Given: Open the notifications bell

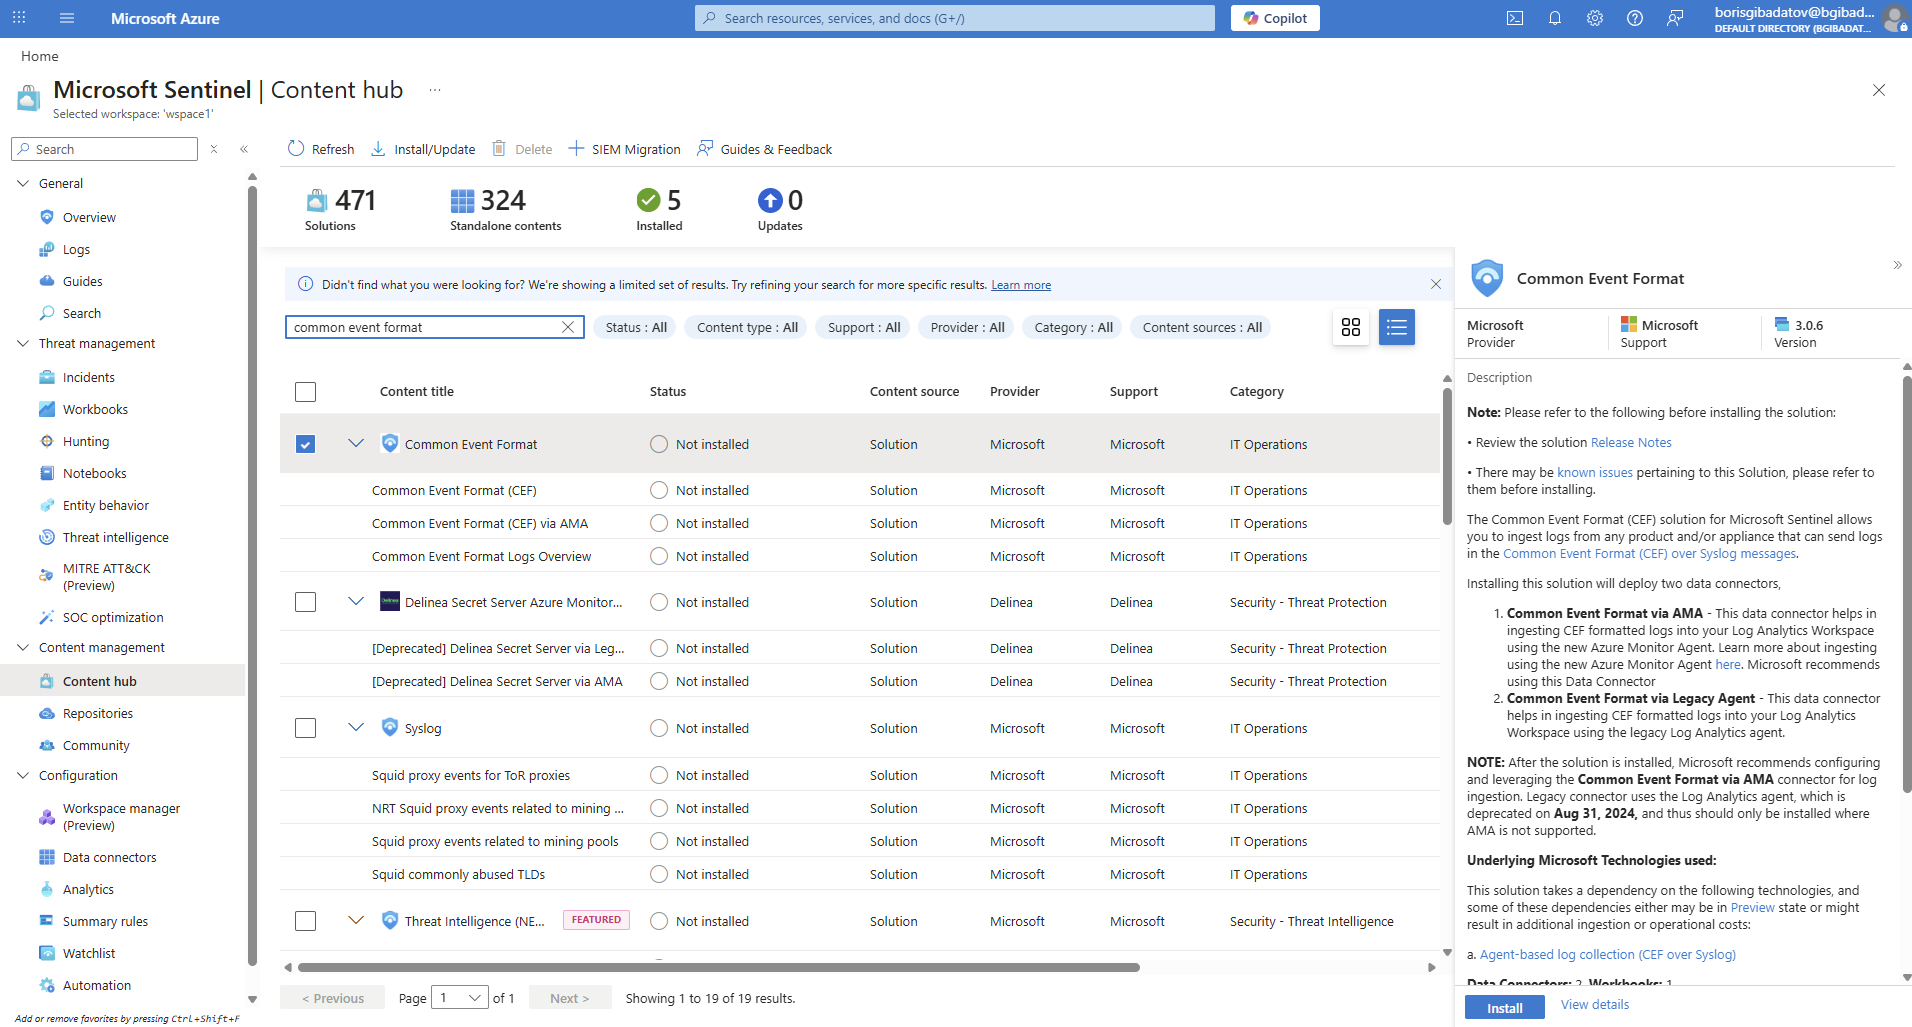Looking at the screenshot, I should point(1555,18).
